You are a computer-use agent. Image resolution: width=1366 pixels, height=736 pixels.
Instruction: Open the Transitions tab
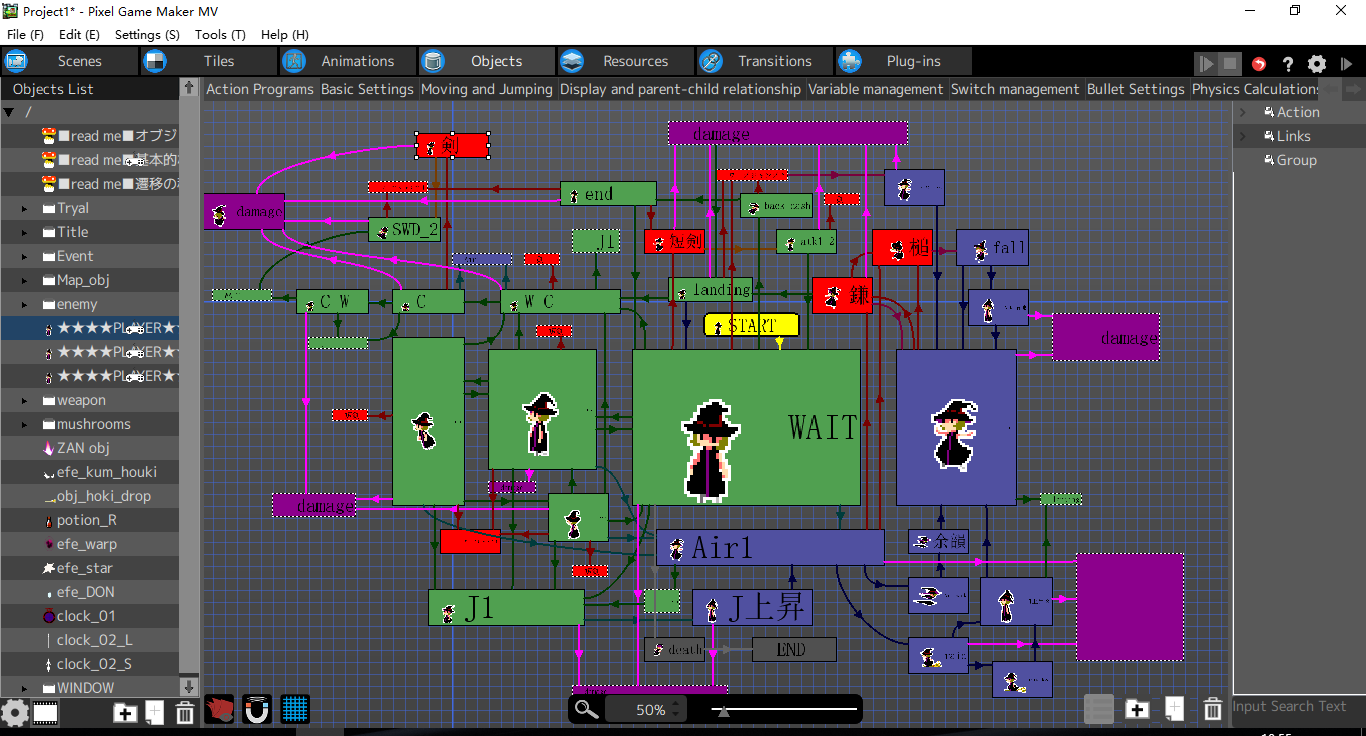tap(764, 61)
